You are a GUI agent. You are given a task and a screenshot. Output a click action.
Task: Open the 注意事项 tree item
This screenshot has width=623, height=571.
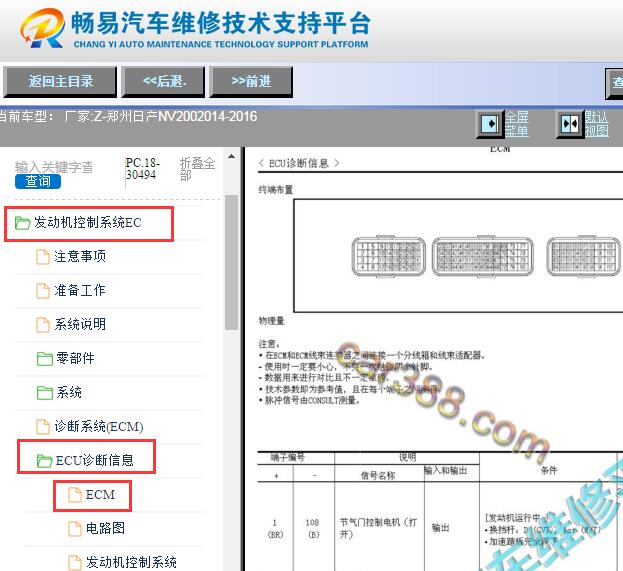80,257
